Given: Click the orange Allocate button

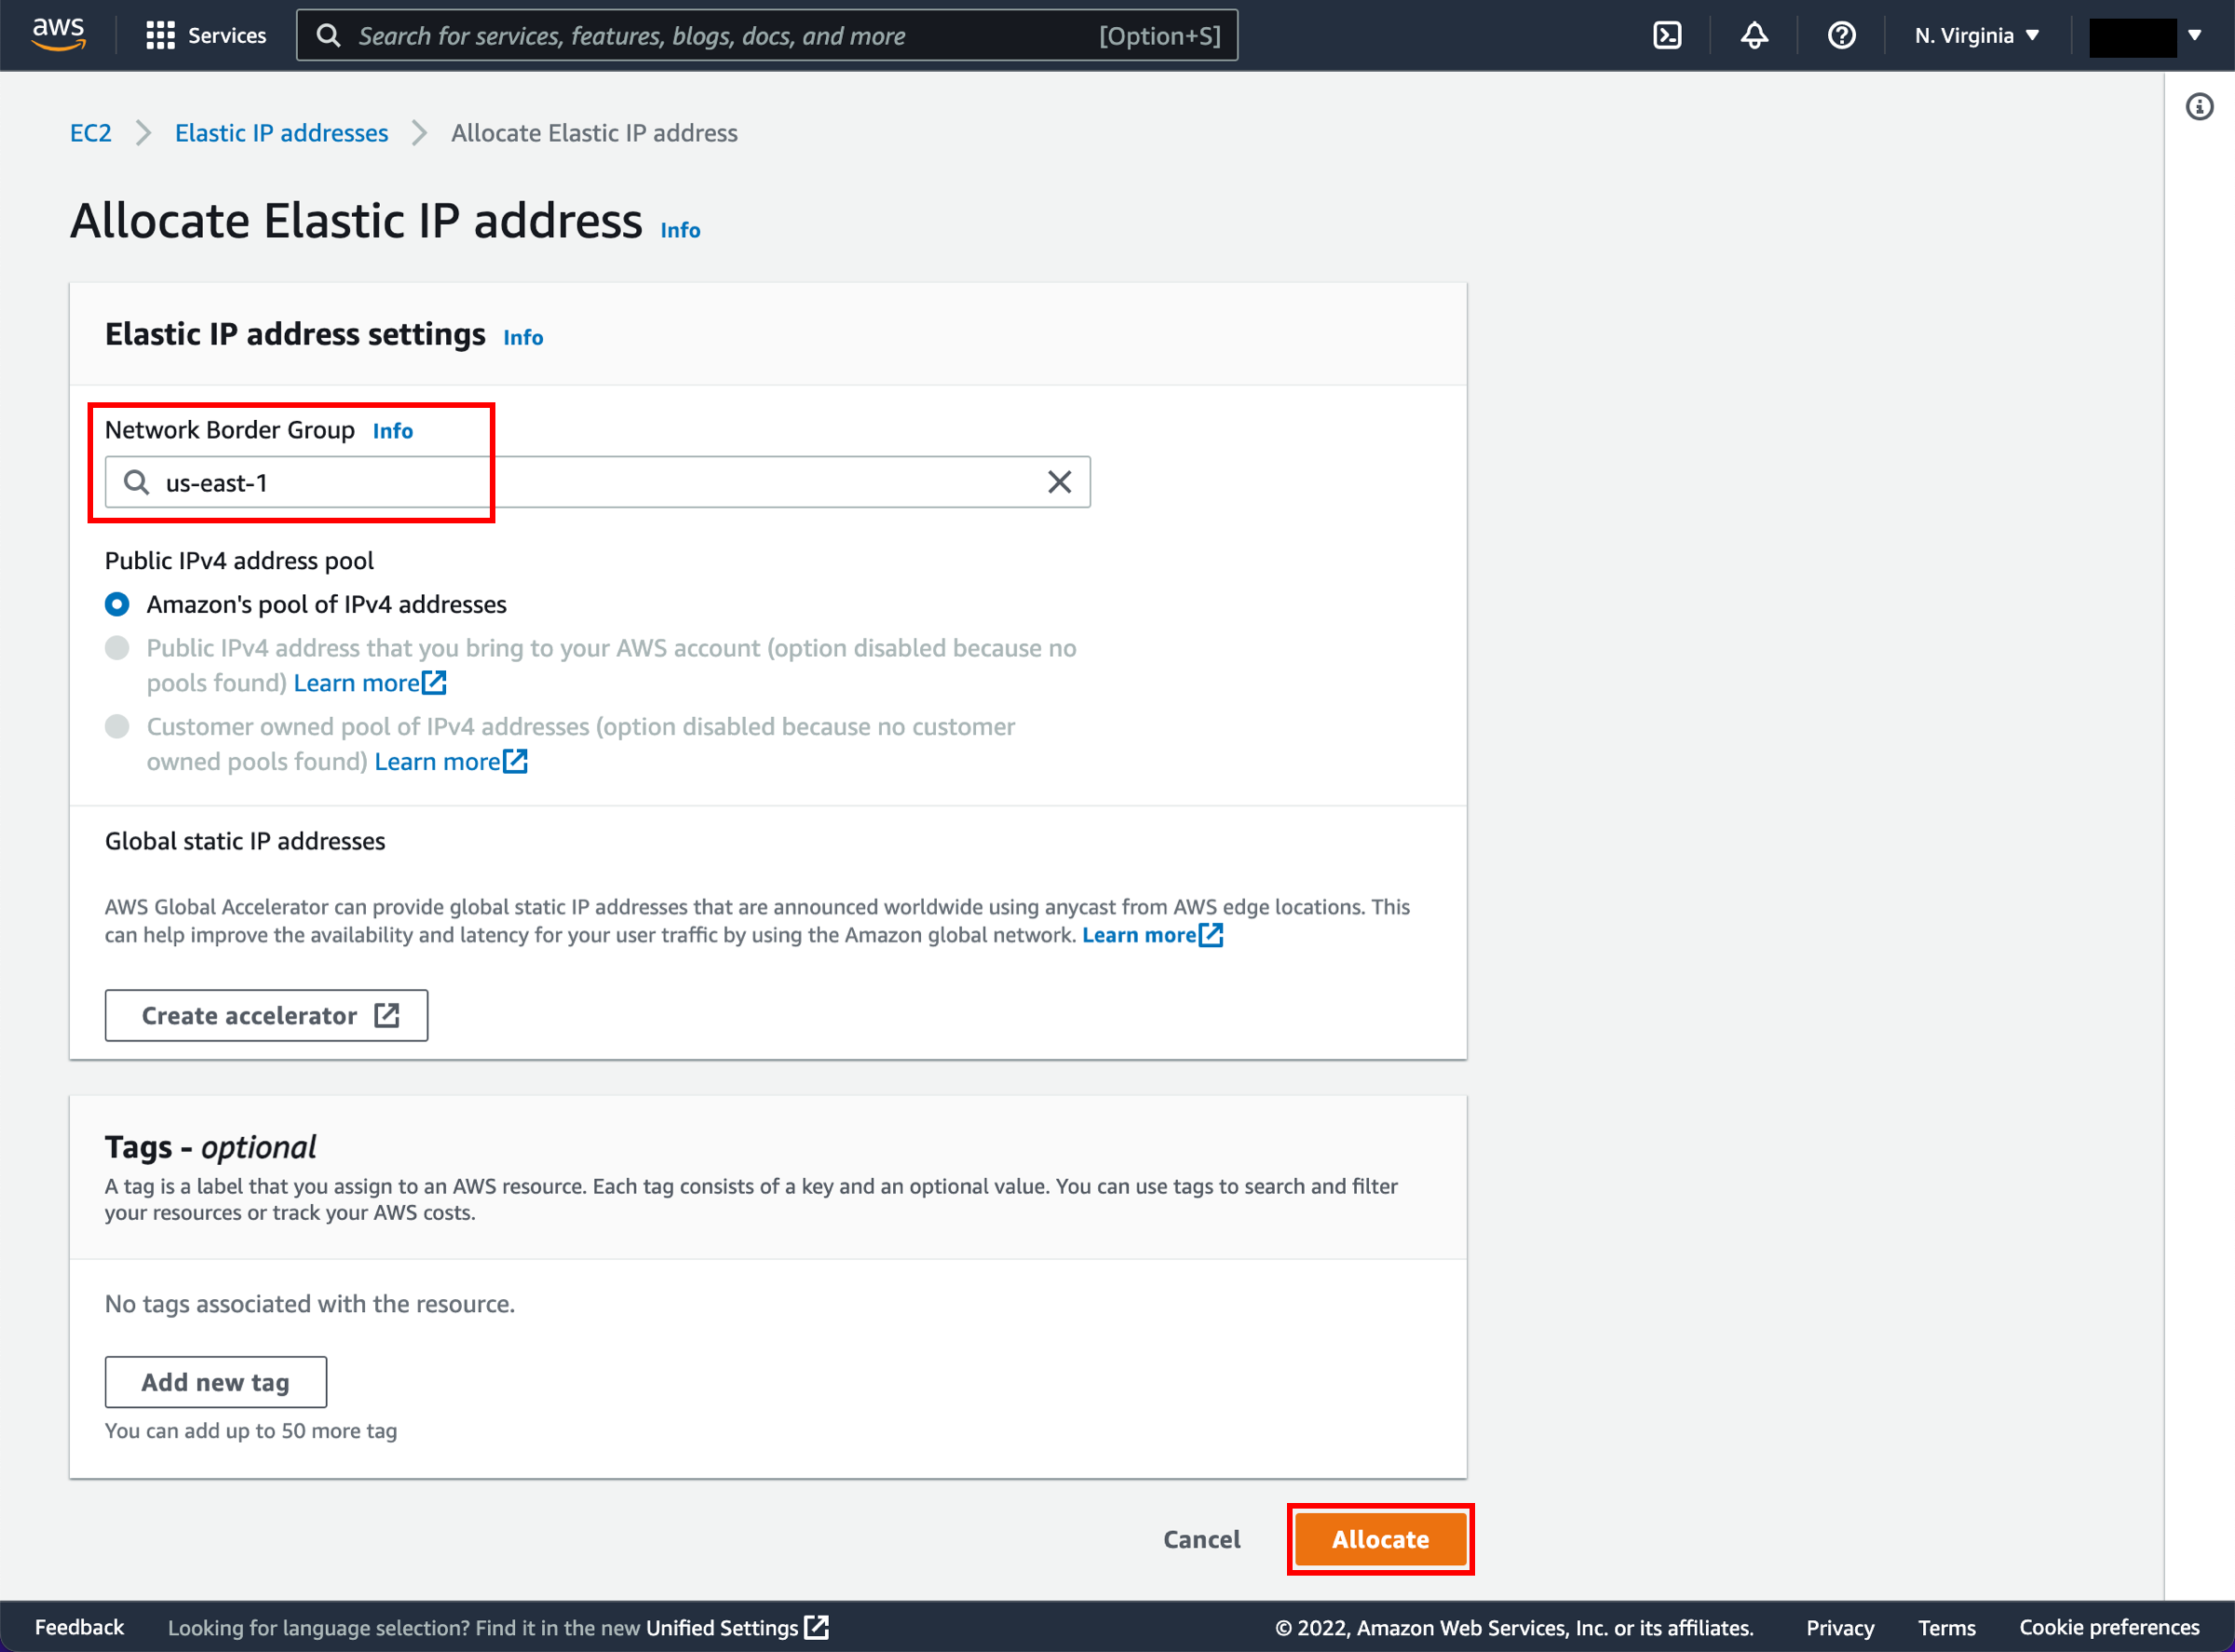Looking at the screenshot, I should (1380, 1539).
